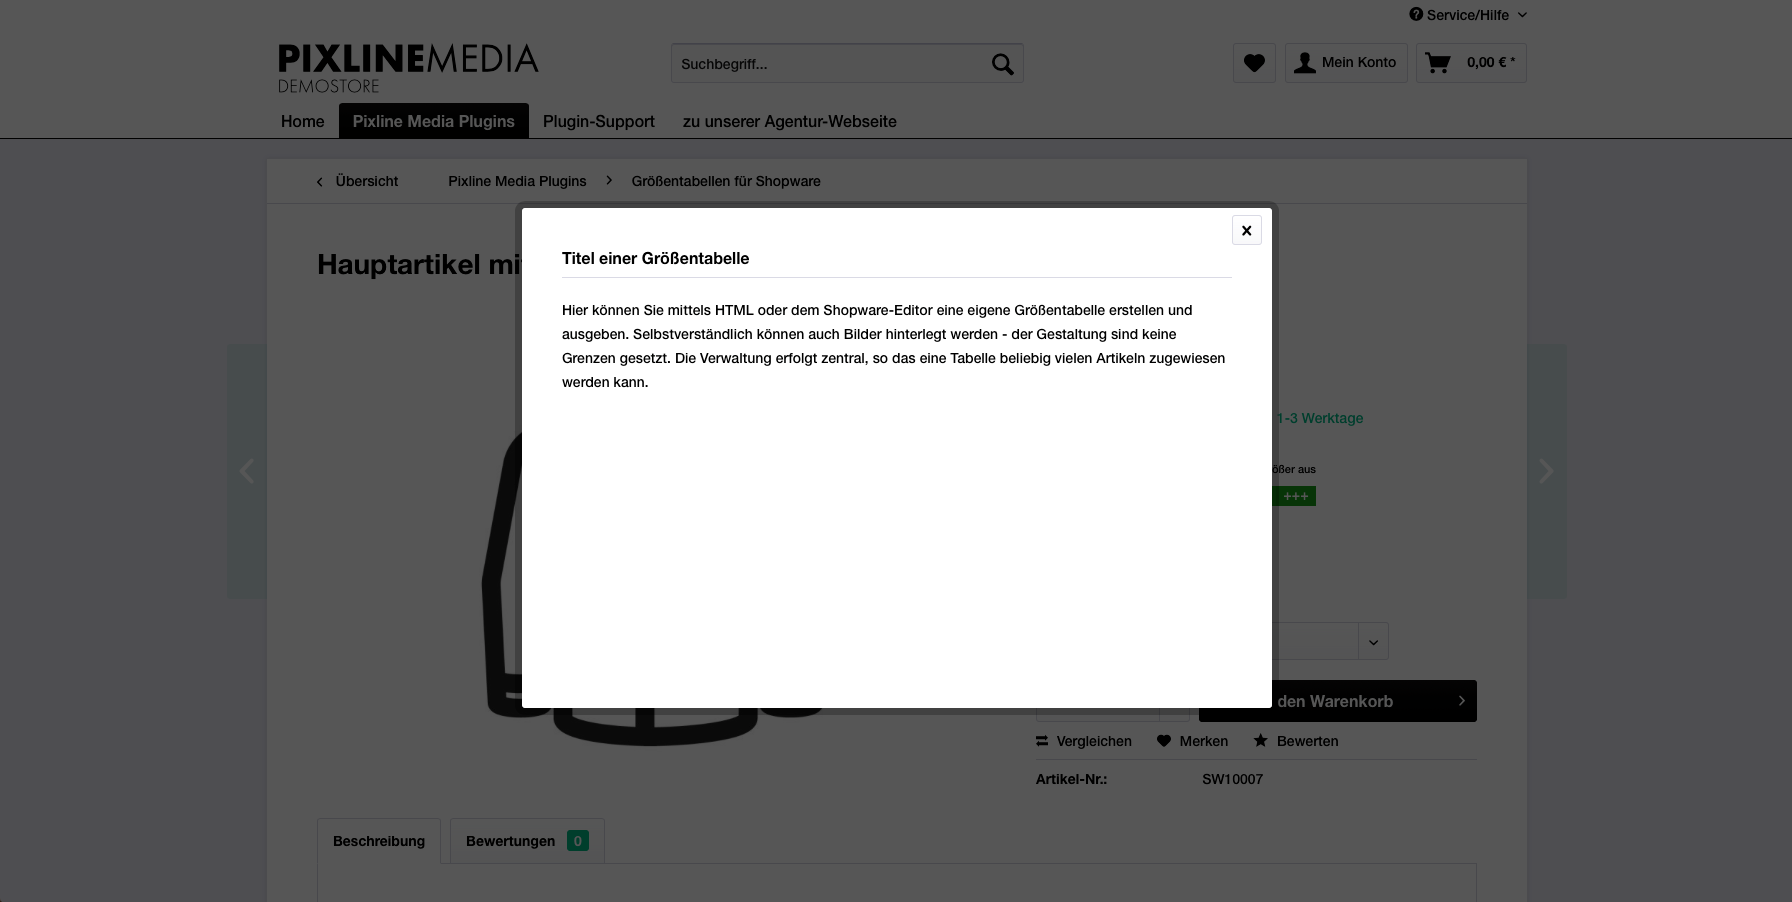Click the 1-3 Werktage delivery text
Screen dimensions: 1792x902
pyautogui.click(x=1320, y=418)
